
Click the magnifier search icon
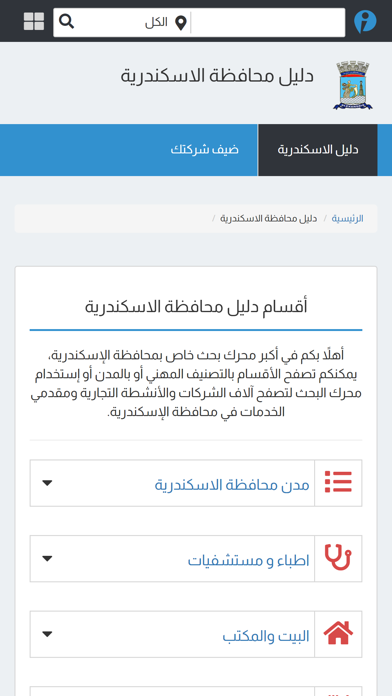coord(67,21)
